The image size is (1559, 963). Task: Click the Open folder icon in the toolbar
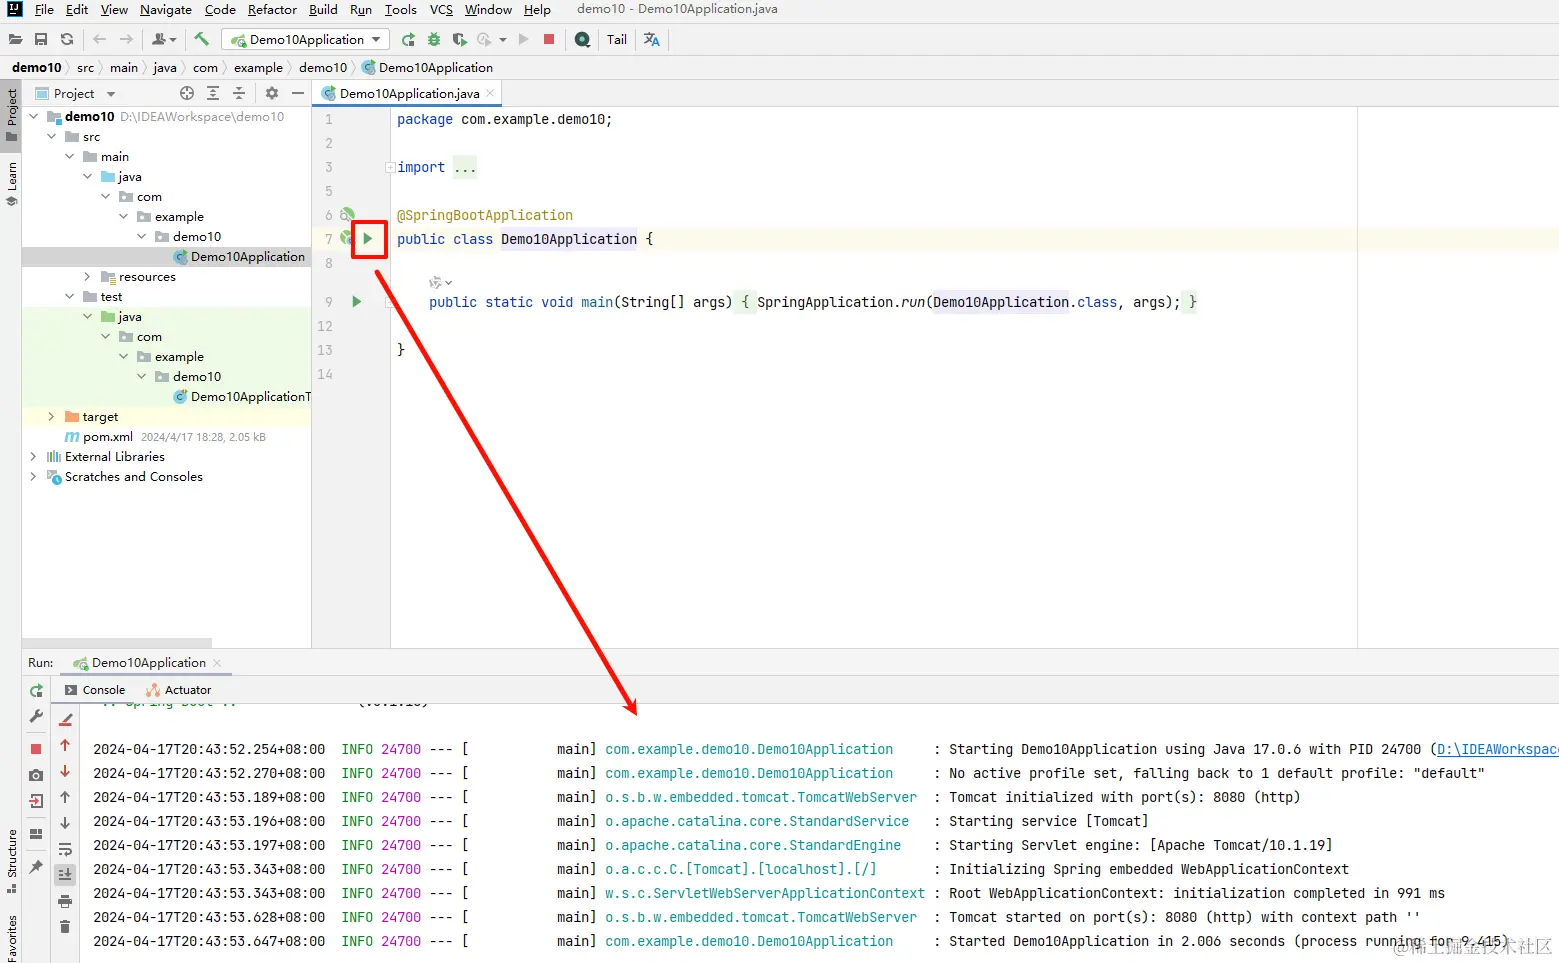(15, 39)
